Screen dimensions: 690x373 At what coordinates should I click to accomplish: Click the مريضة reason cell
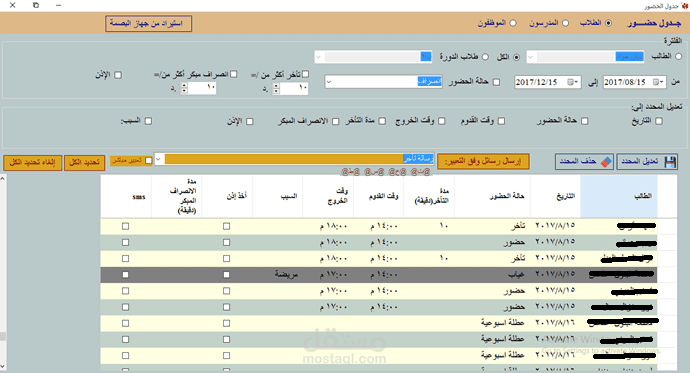coord(278,274)
